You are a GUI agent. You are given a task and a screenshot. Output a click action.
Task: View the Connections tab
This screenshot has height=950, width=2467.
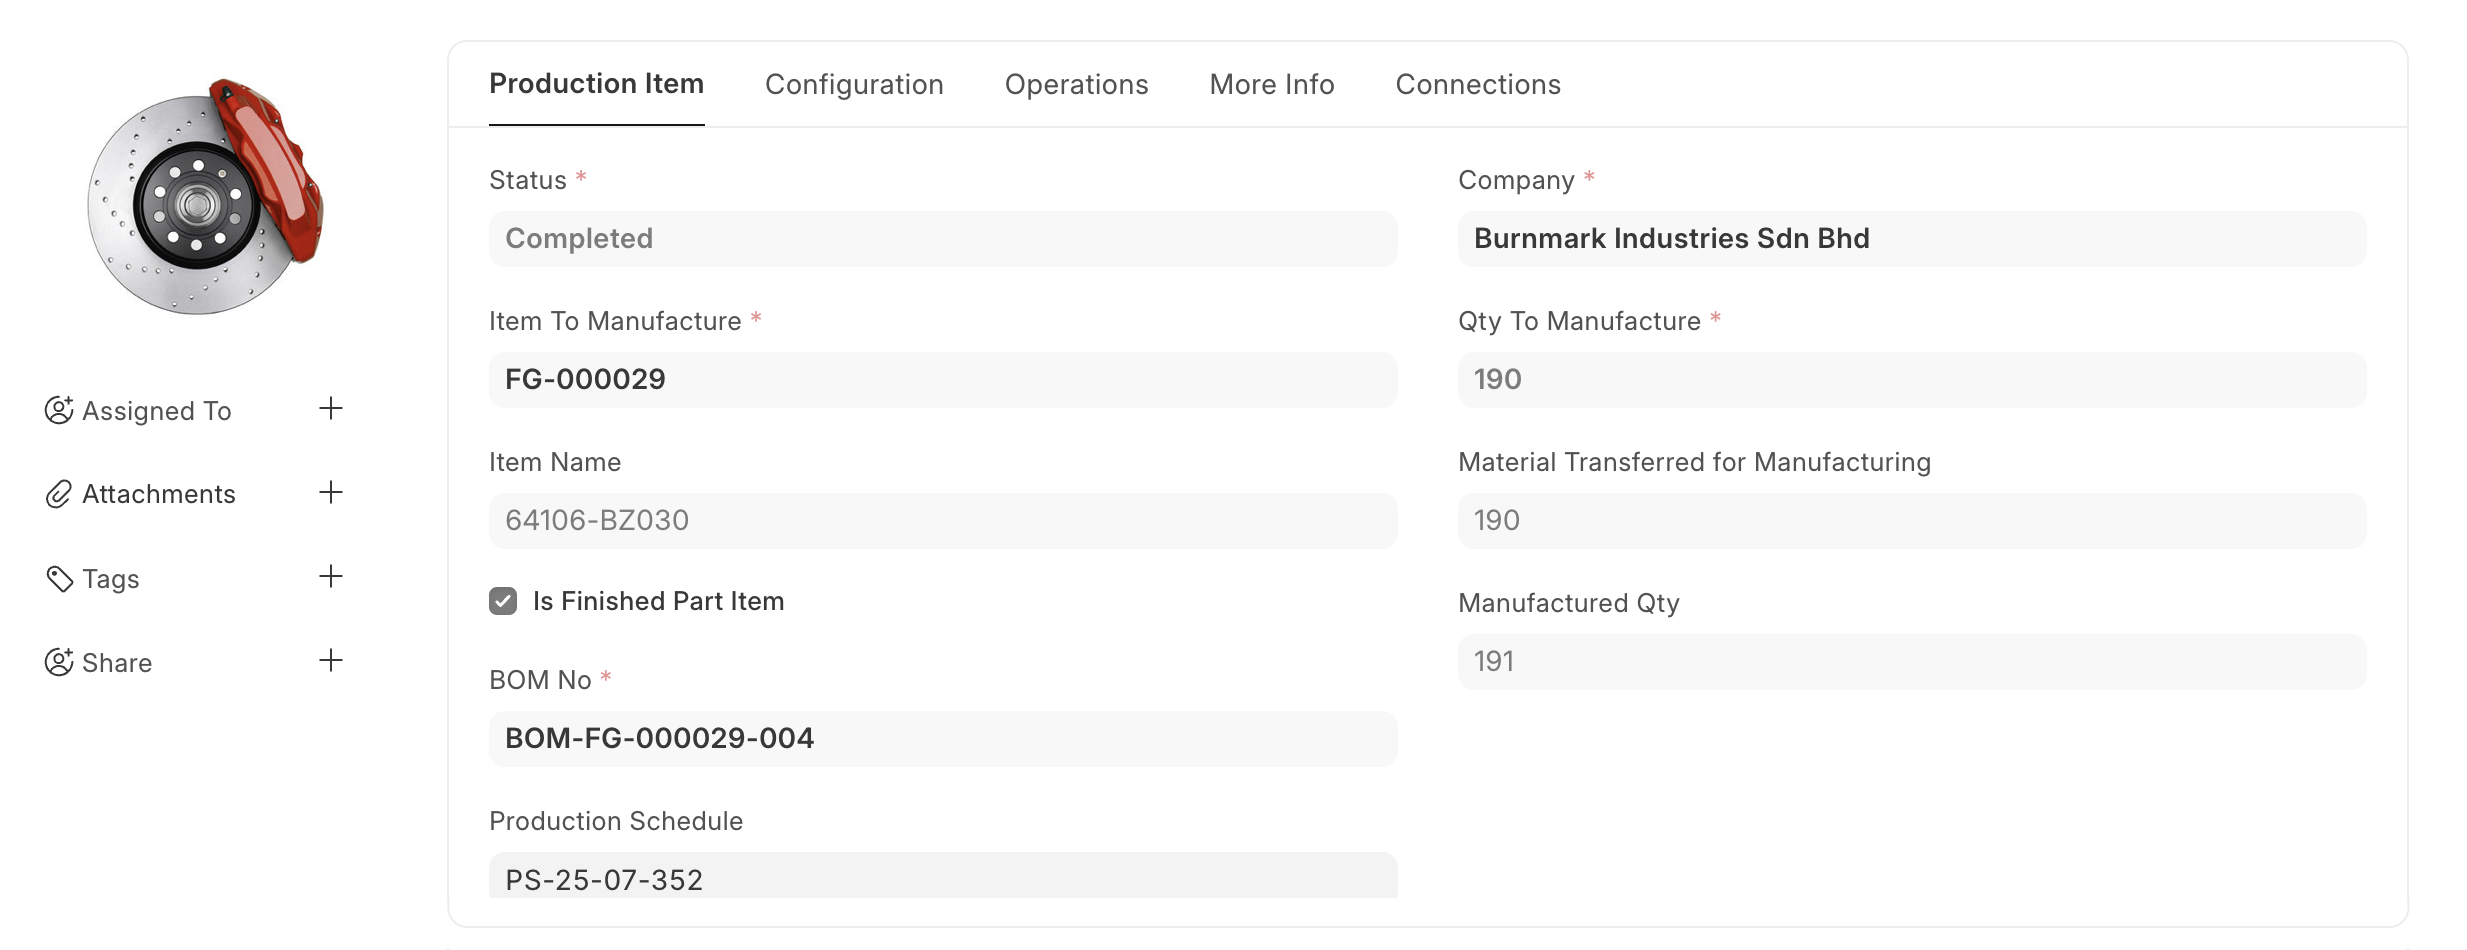[1477, 85]
